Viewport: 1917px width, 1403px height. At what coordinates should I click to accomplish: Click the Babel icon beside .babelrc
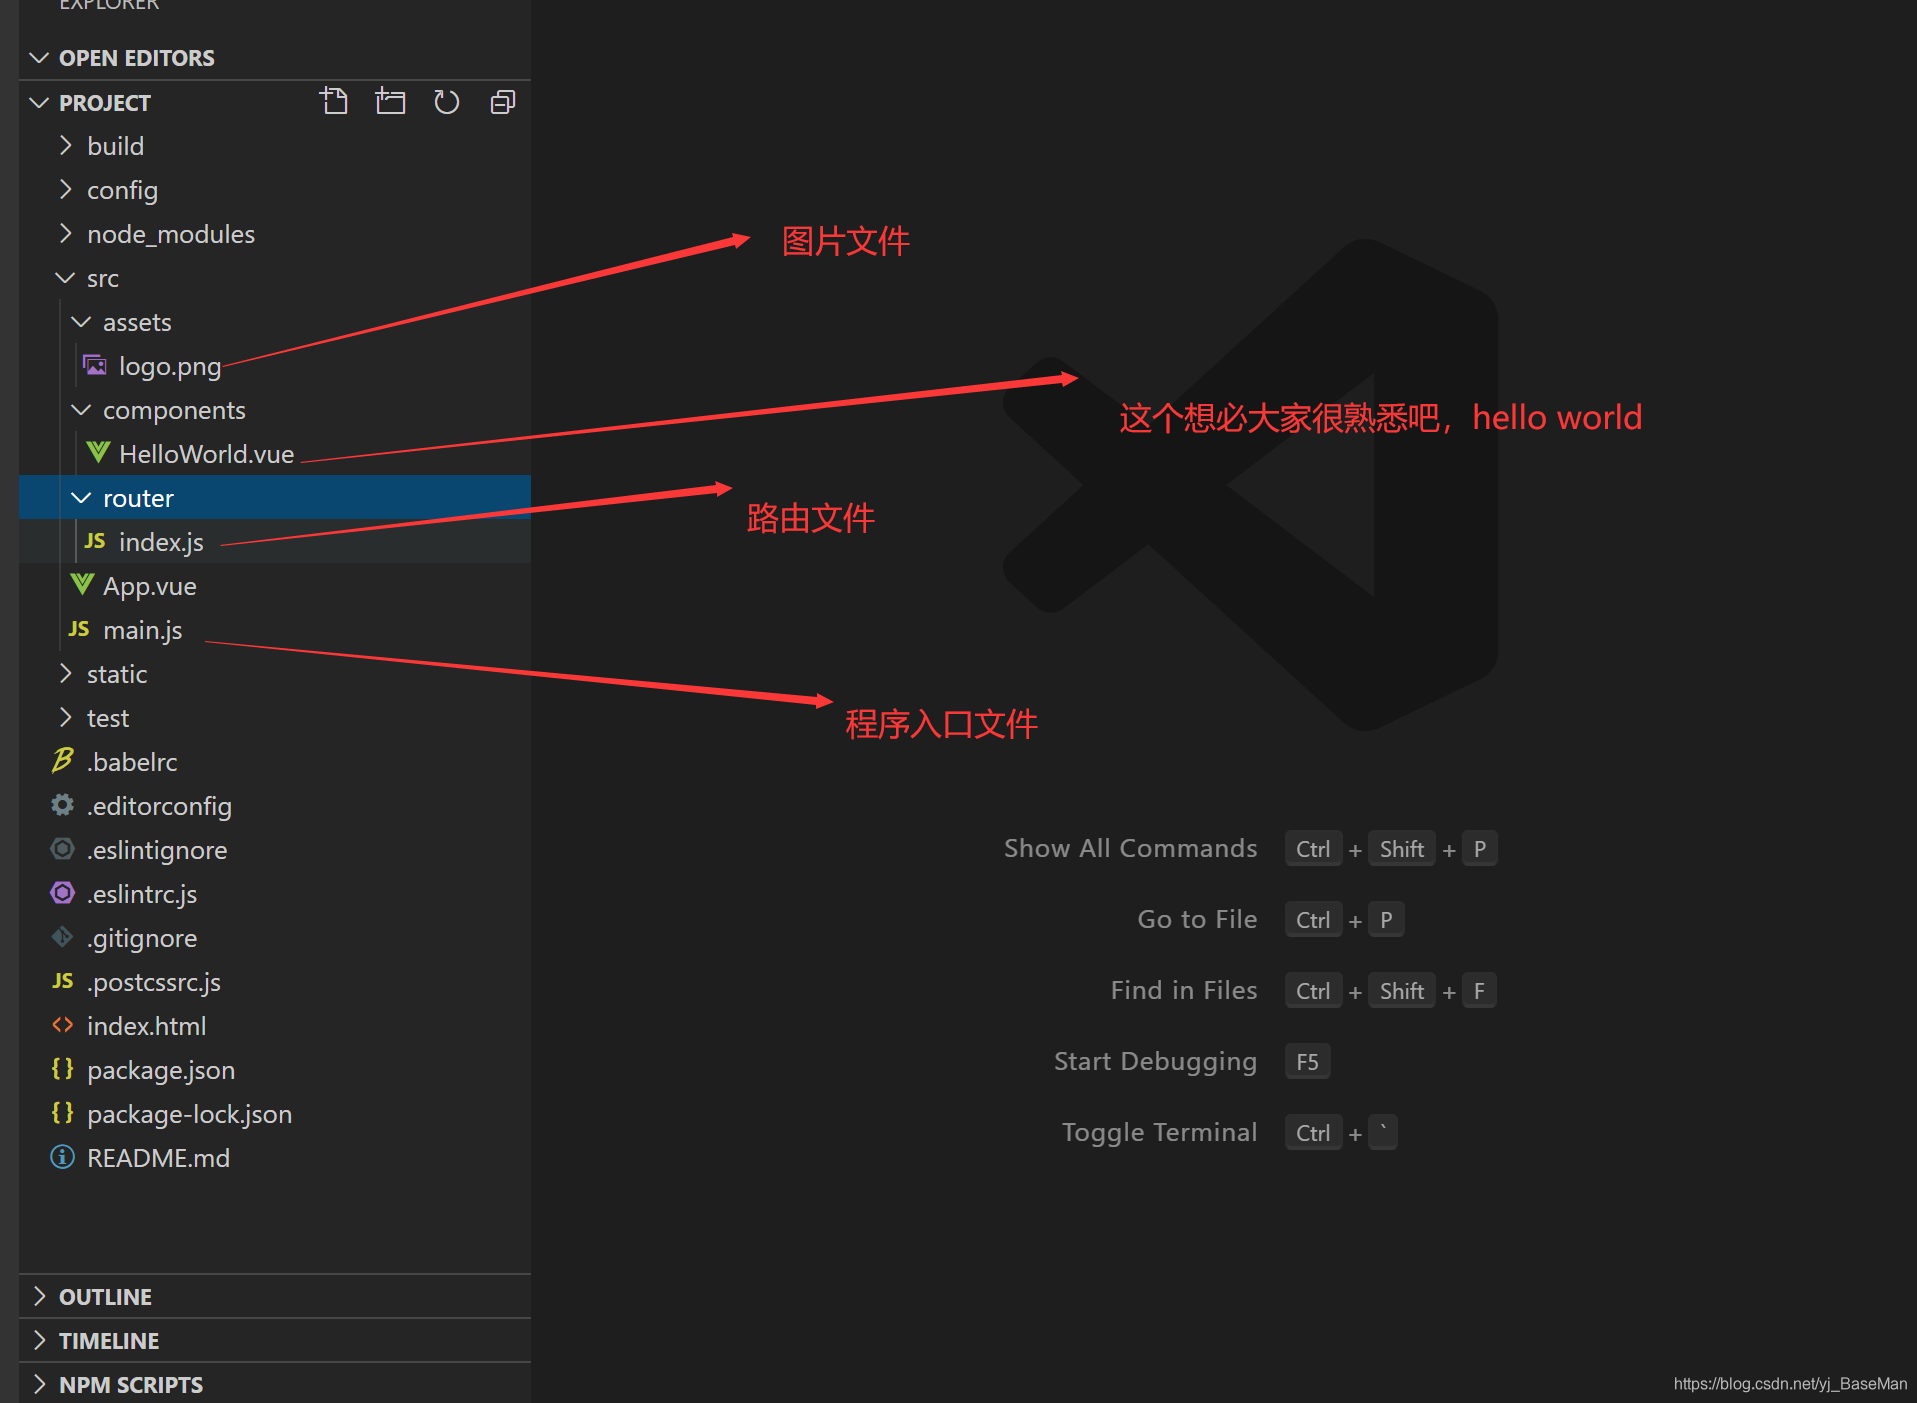[62, 761]
